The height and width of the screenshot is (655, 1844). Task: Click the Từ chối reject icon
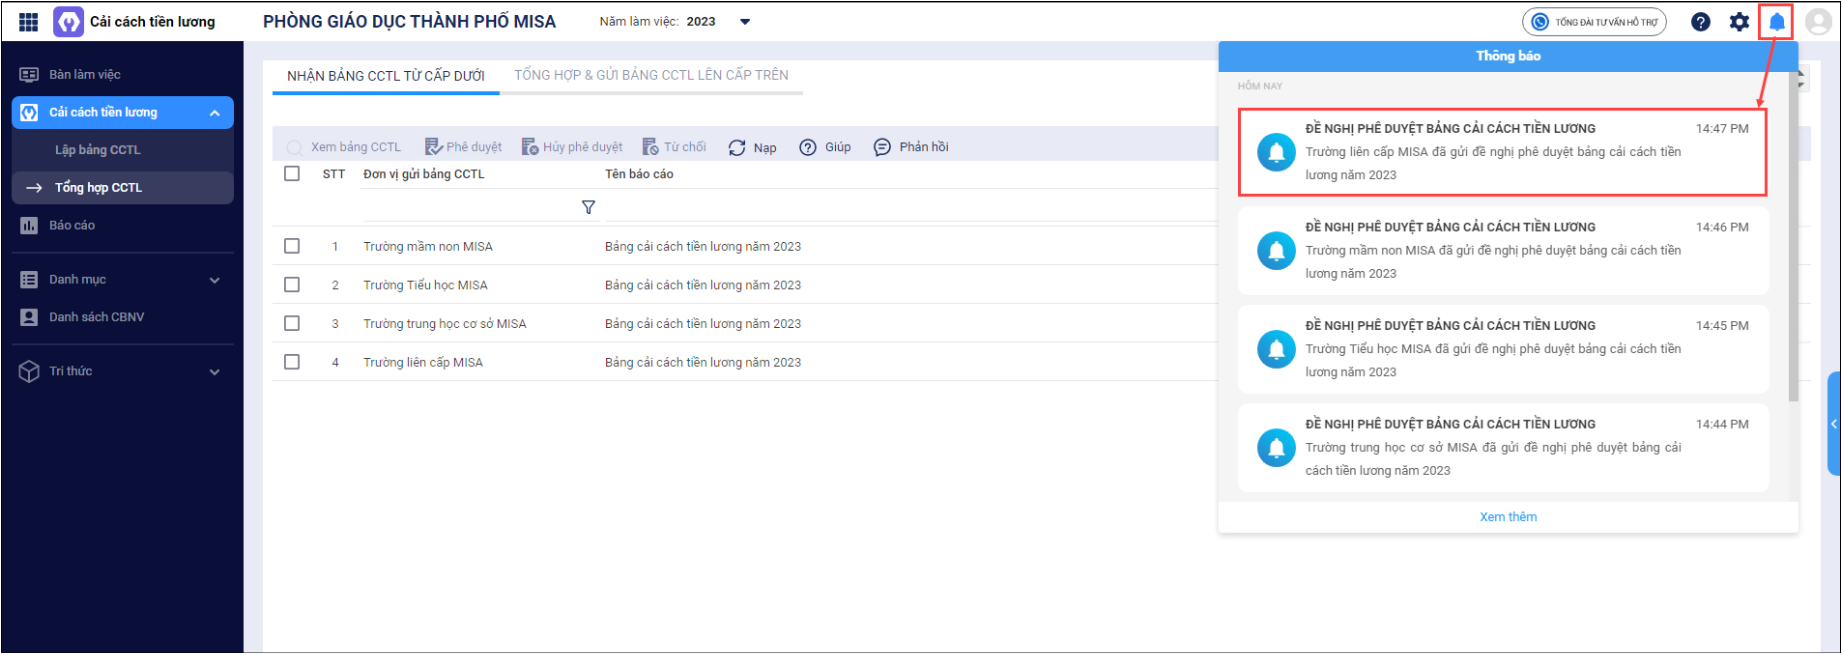click(x=650, y=147)
